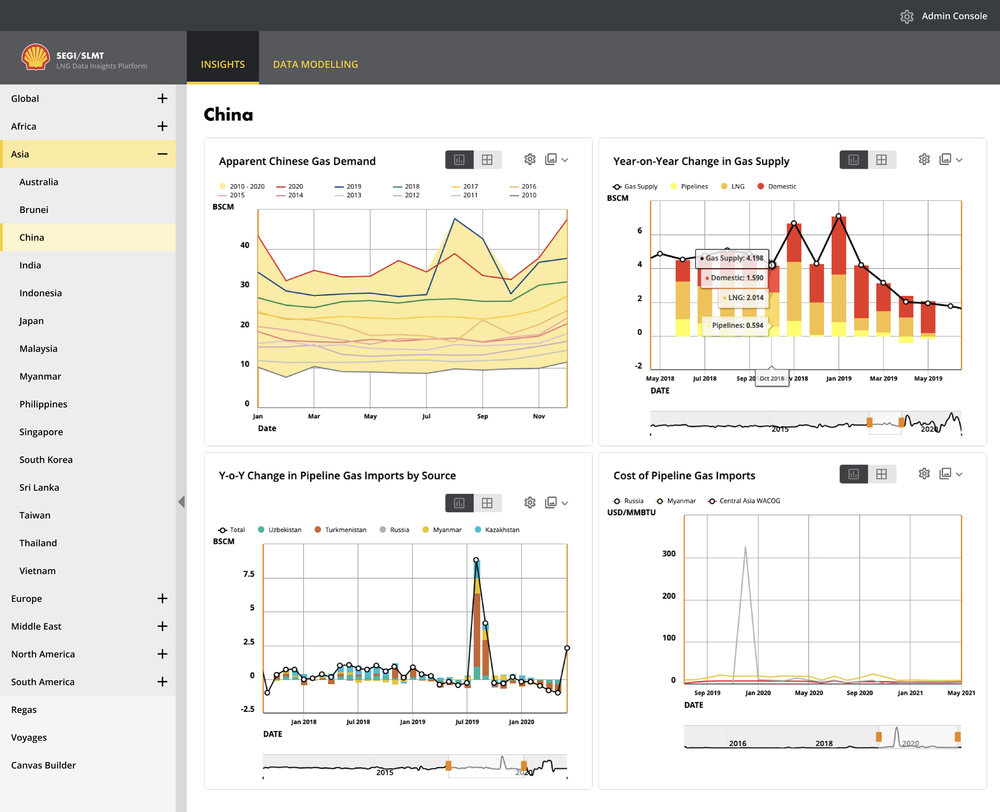Image resolution: width=1000 pixels, height=812 pixels.
Task: Select Japan in the Asia list
Action: (x=31, y=321)
